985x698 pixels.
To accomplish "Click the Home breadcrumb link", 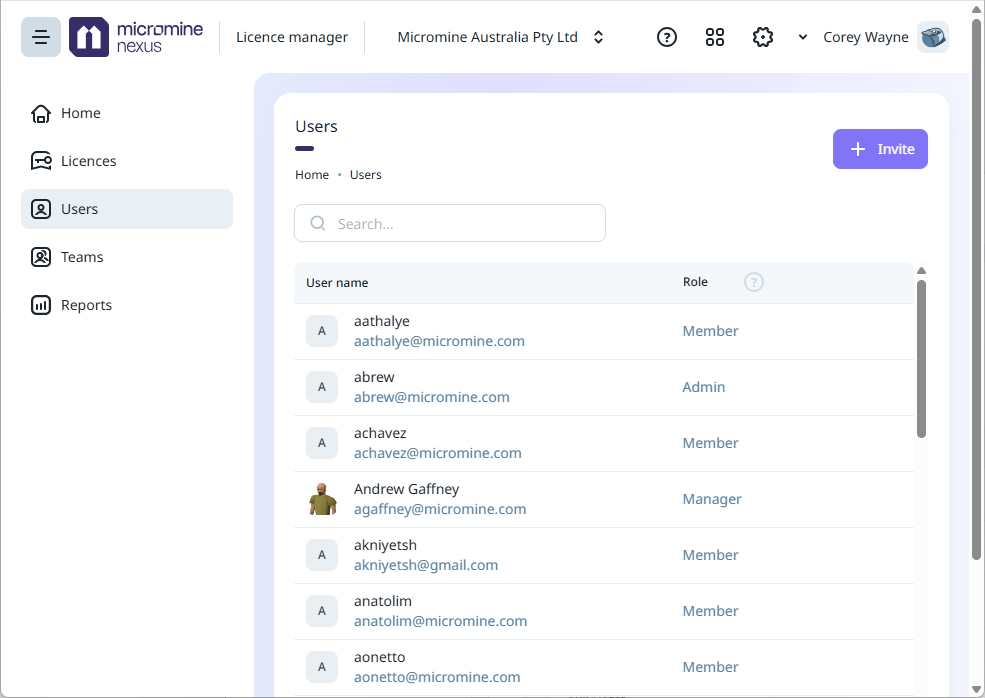I will coord(312,175).
